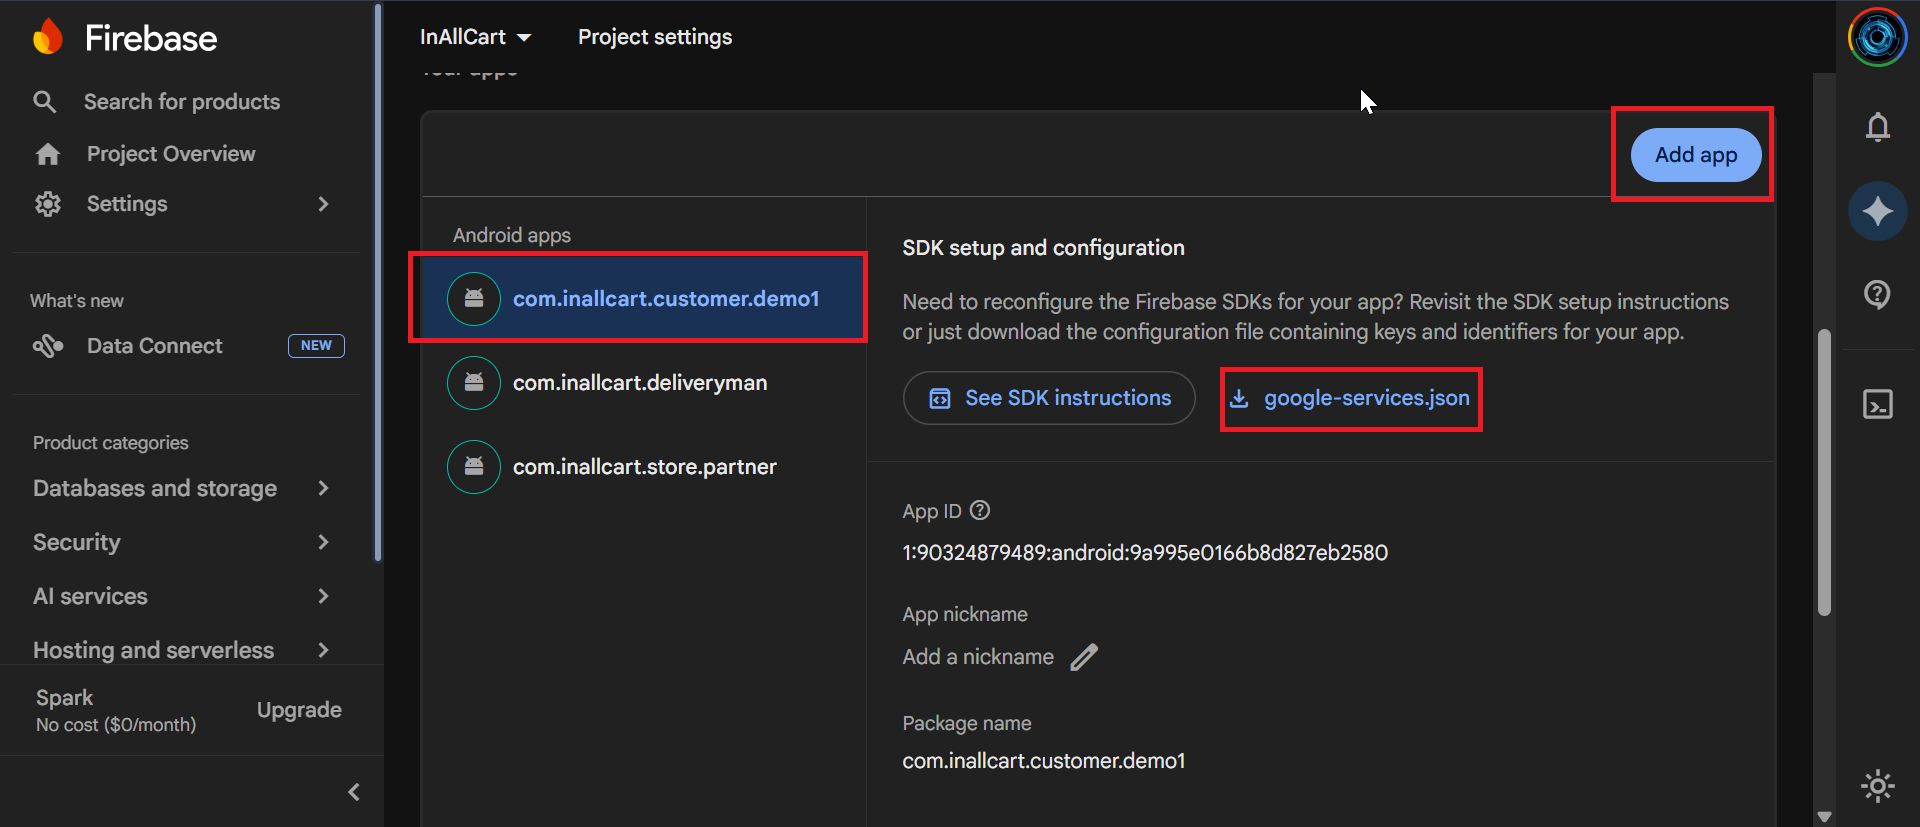Open Data Connect menu item

(154, 346)
